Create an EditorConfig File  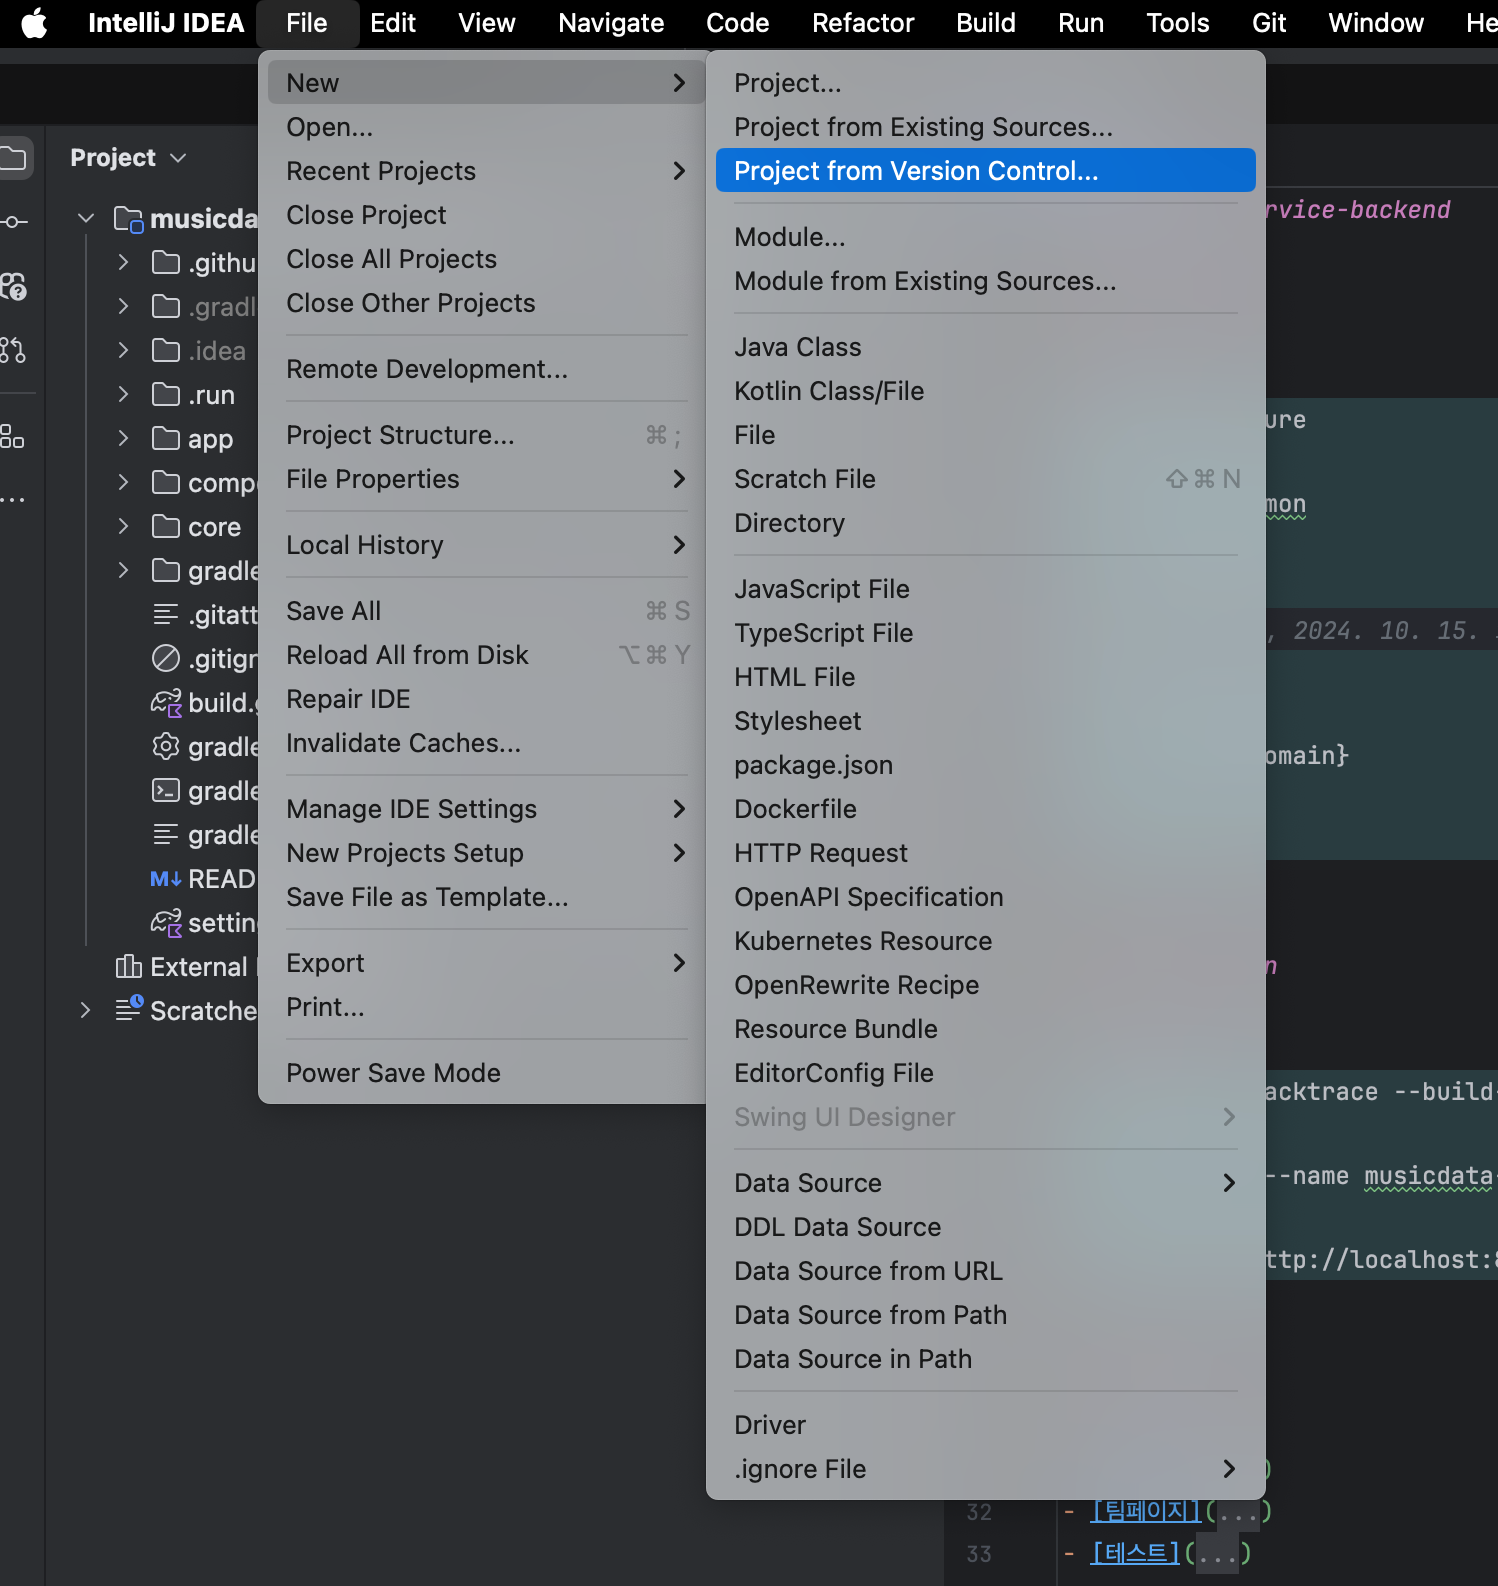[986, 1073]
